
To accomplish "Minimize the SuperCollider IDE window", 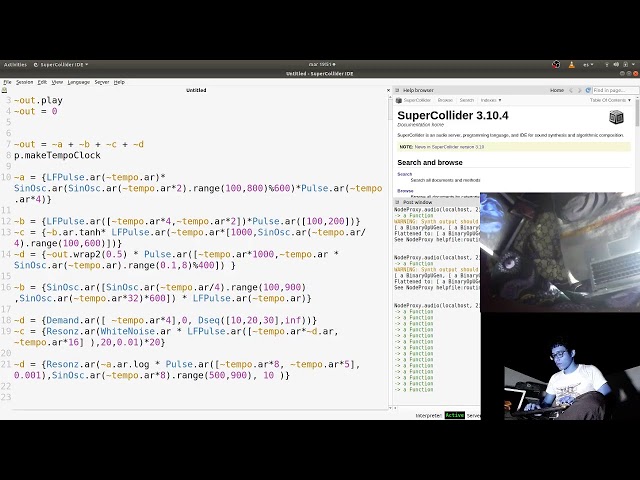I will point(623,73).
